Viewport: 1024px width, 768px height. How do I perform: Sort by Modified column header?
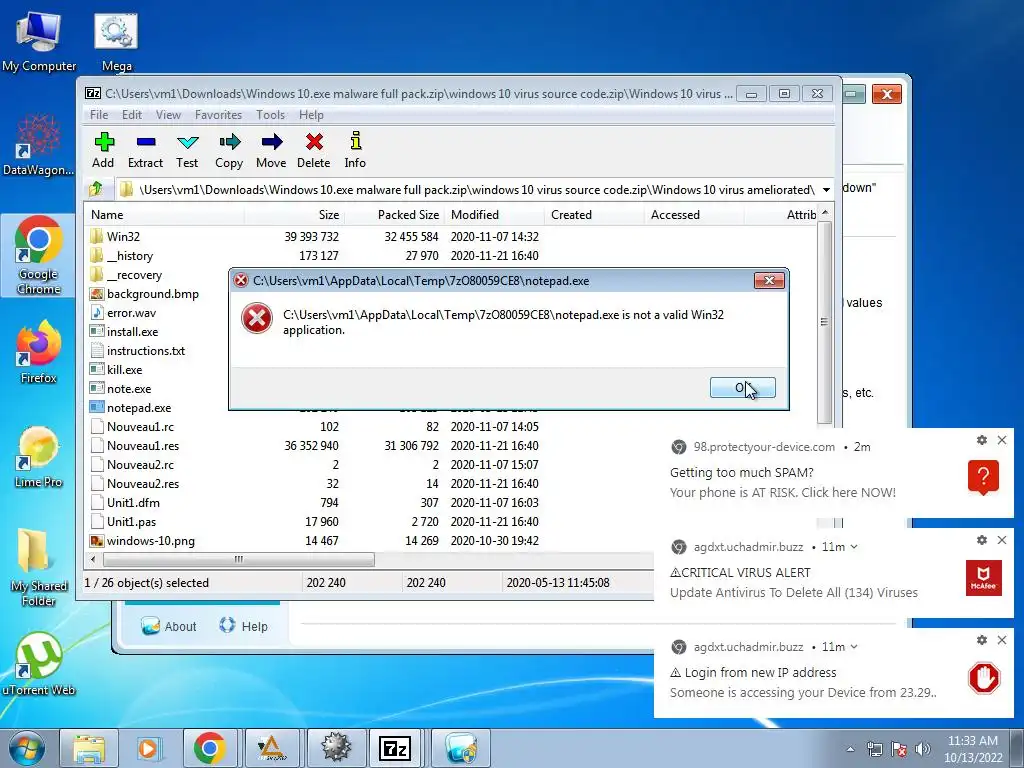pyautogui.click(x=494, y=215)
